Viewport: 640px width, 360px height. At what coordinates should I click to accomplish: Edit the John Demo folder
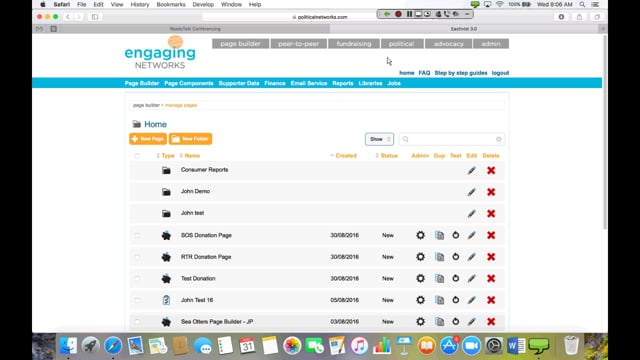pyautogui.click(x=471, y=192)
